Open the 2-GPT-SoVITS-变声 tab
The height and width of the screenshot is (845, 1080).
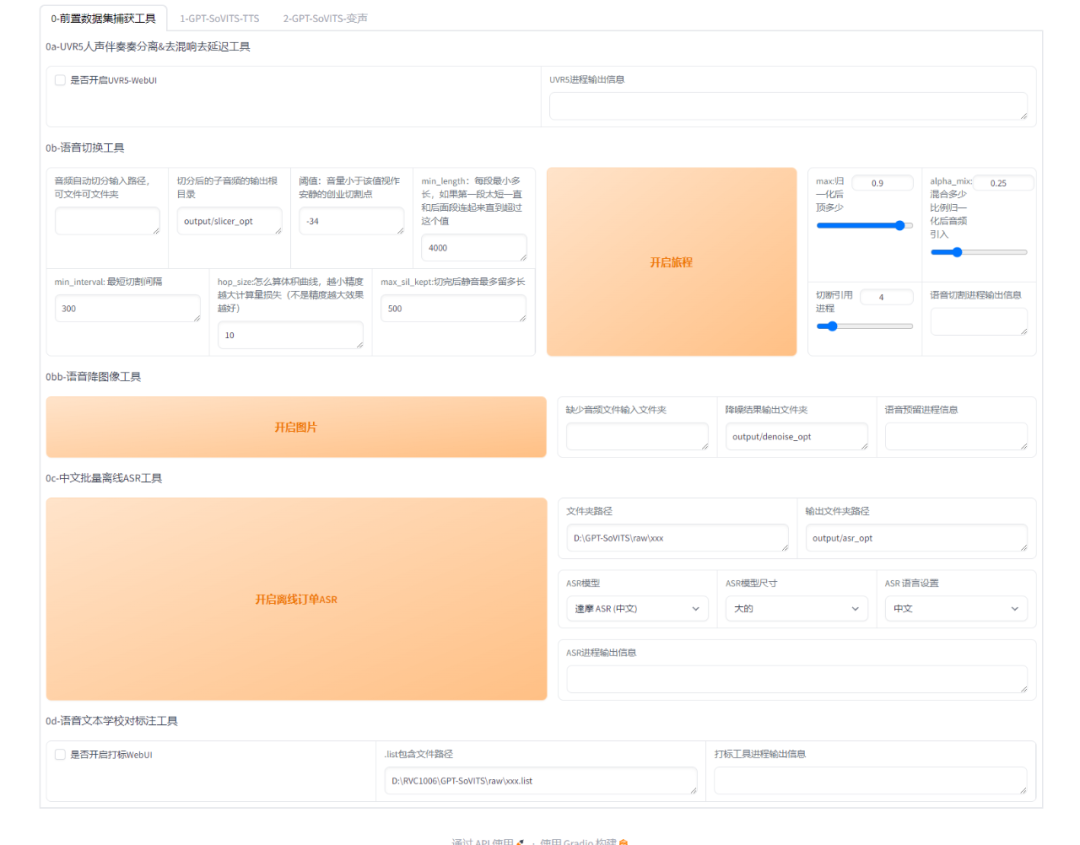[325, 19]
